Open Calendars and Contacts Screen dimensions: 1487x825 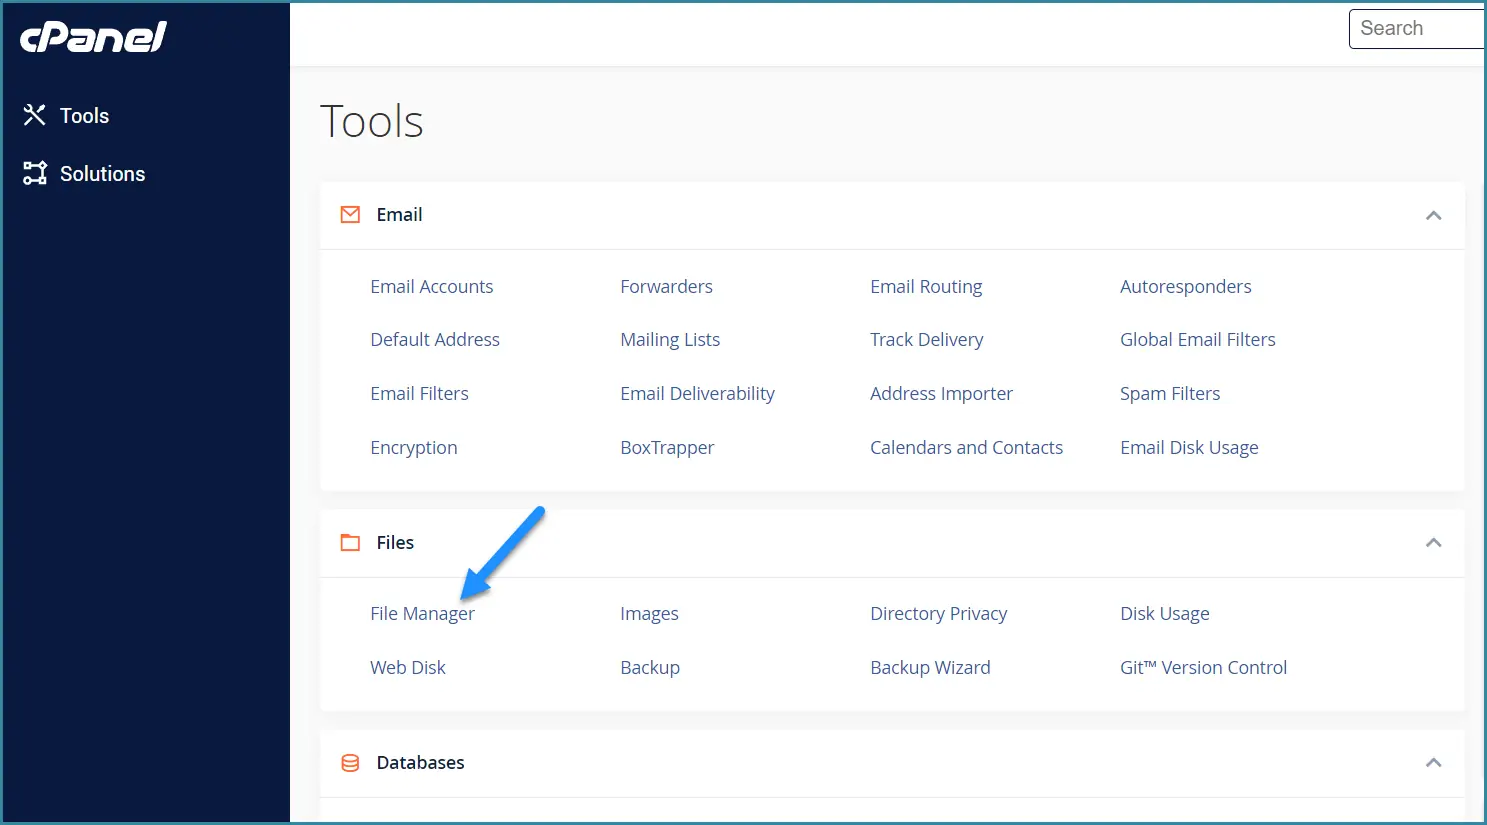(x=966, y=448)
